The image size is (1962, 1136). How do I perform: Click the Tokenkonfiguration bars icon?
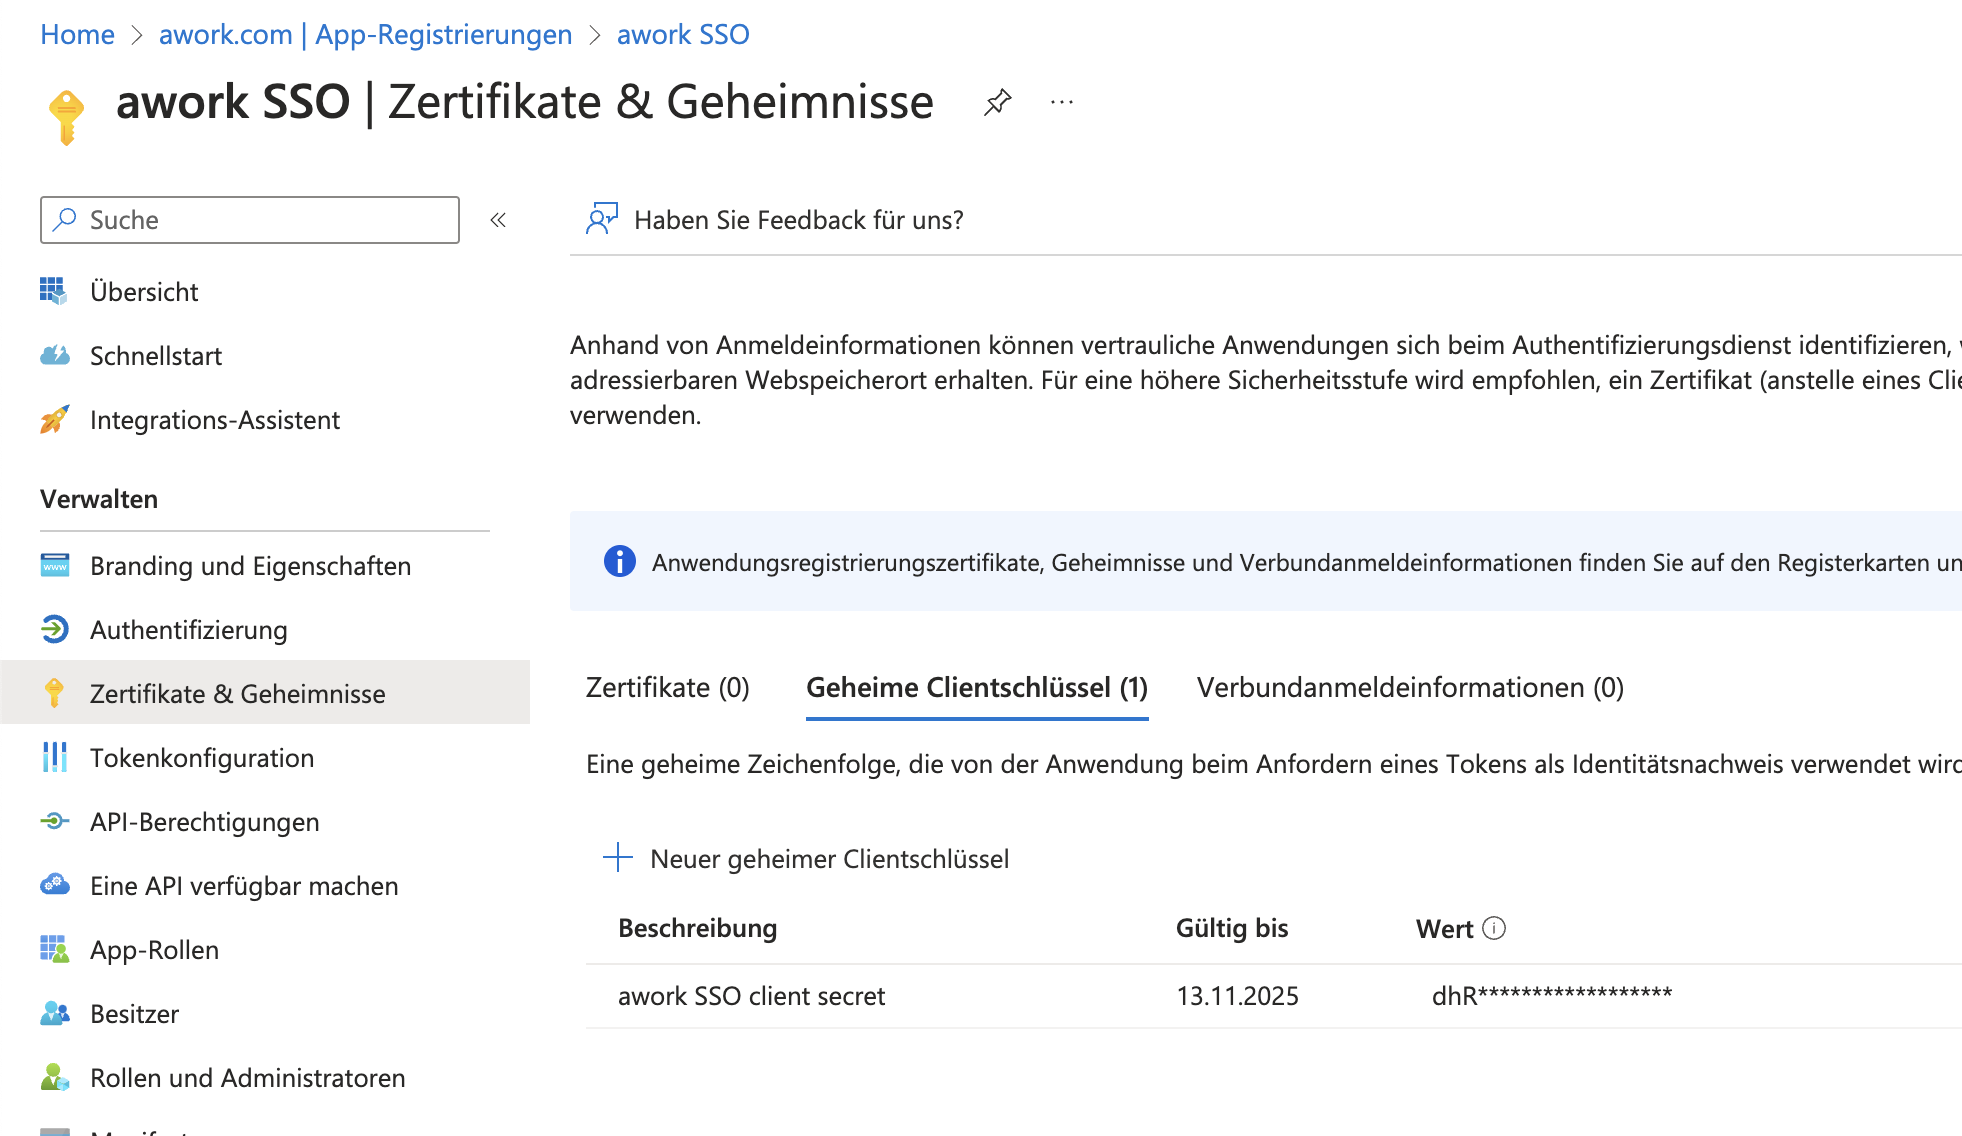pyautogui.click(x=54, y=757)
